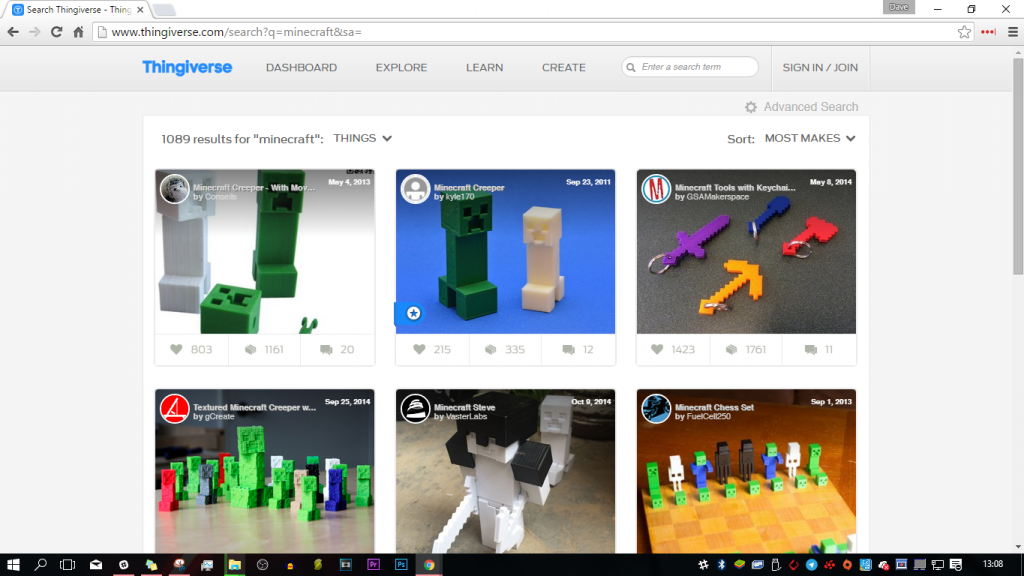This screenshot has width=1024, height=576.
Task: Open the red dots extension icon
Action: pos(988,32)
